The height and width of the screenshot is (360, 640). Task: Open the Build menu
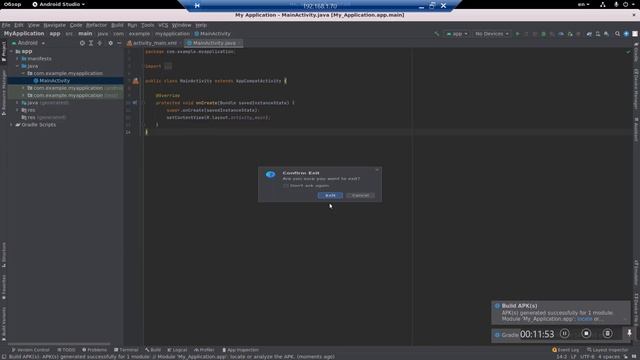click(117, 25)
